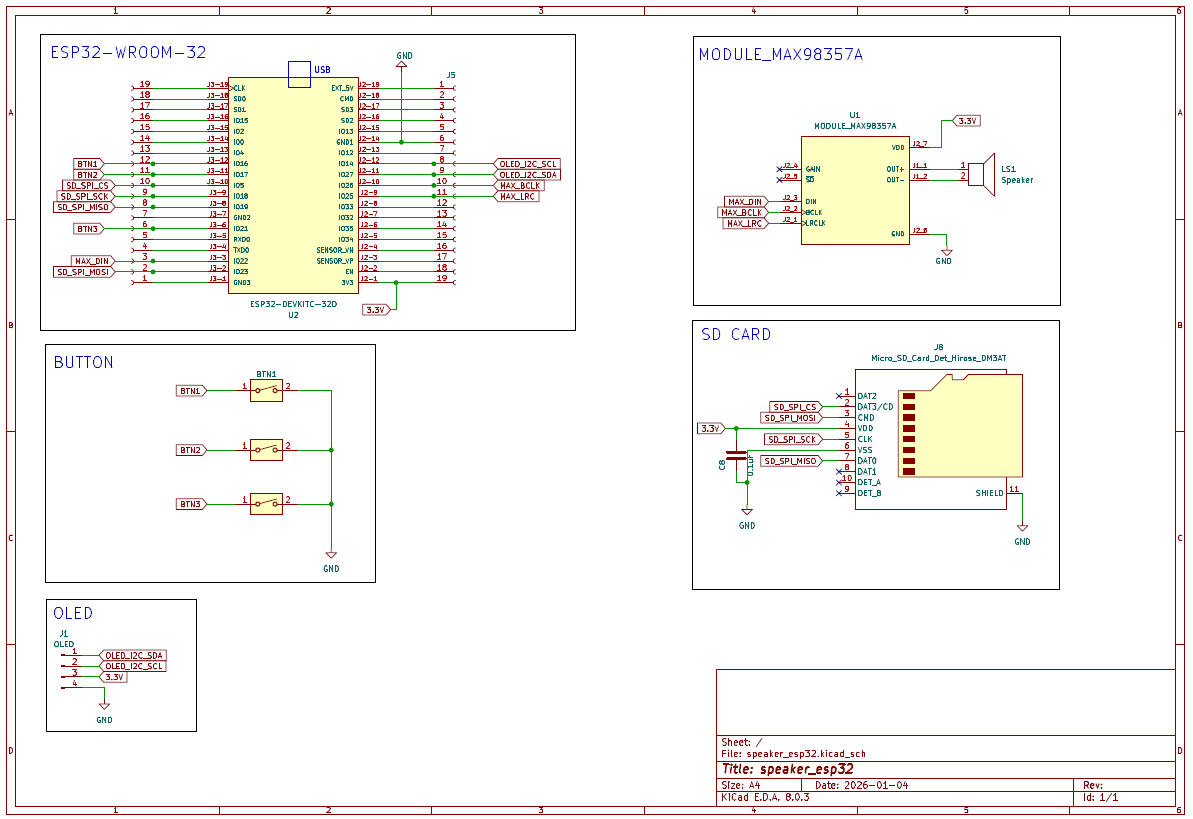This screenshot has height=819, width=1193.
Task: Click the 'Date: 2026-01-04' field
Action: pos(861,785)
